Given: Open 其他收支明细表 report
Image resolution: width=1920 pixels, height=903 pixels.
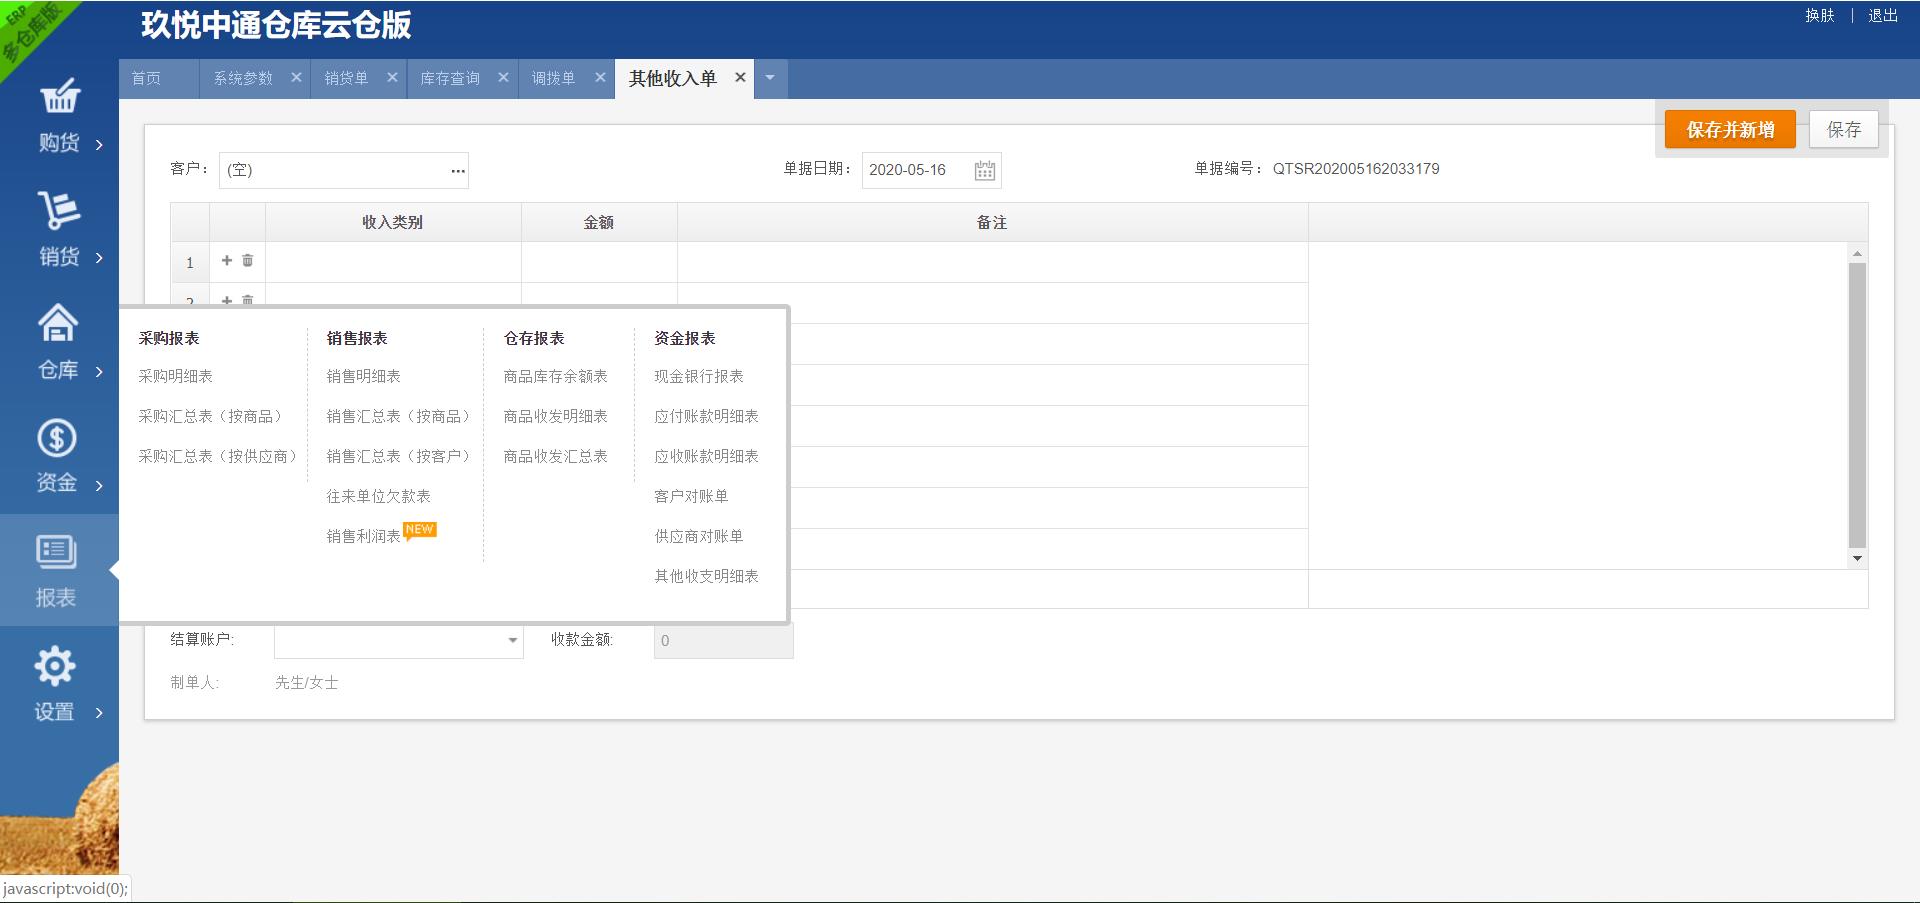Looking at the screenshot, I should 707,576.
